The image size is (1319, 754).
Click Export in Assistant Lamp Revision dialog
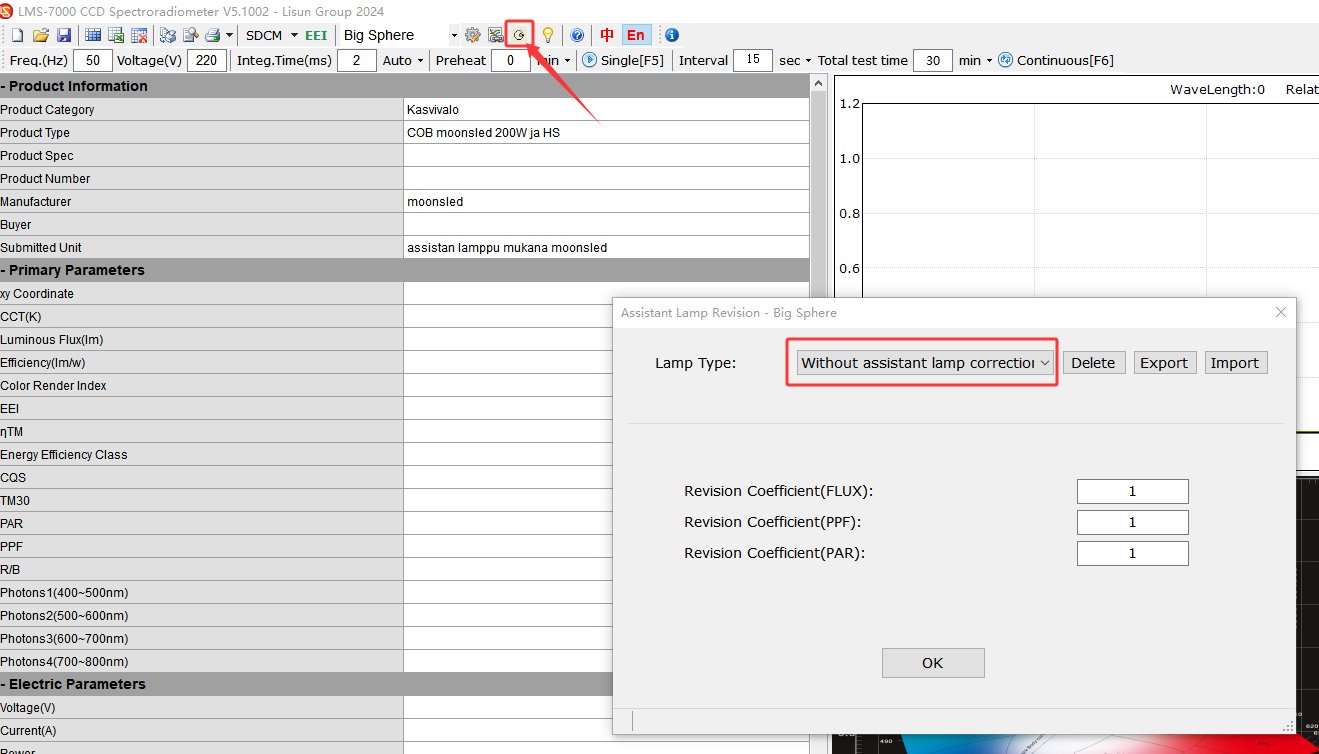[1164, 362]
